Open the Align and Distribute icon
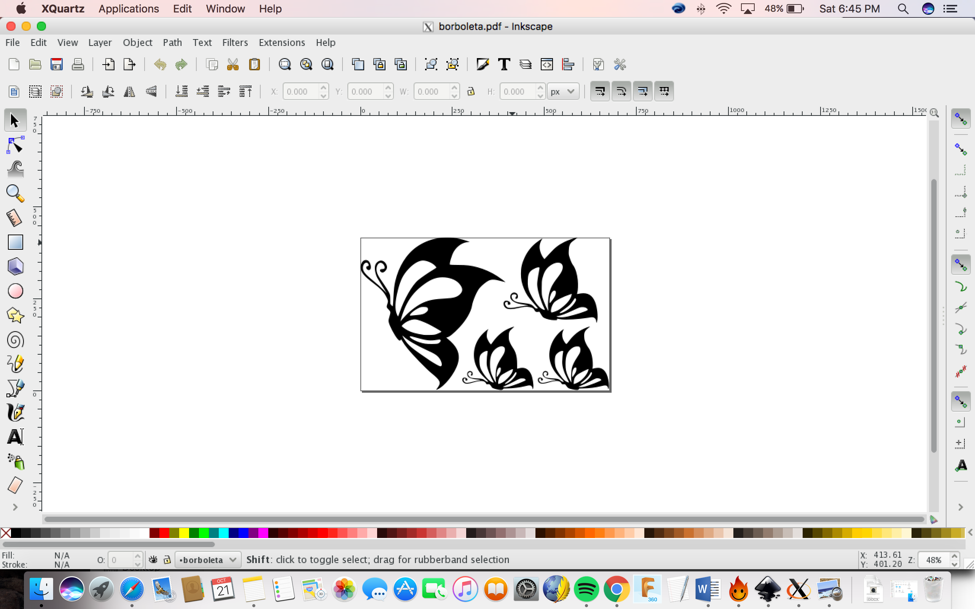The width and height of the screenshot is (975, 609). [x=568, y=64]
